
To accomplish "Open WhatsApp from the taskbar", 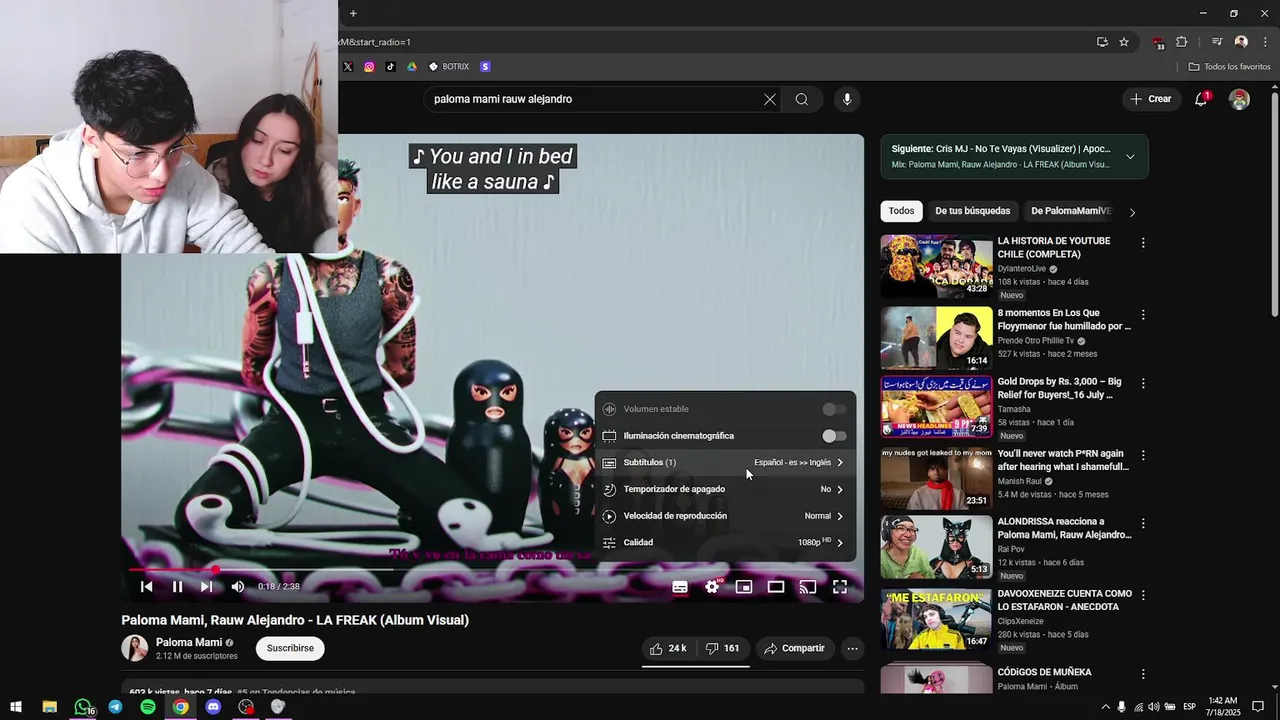I will [x=83, y=707].
